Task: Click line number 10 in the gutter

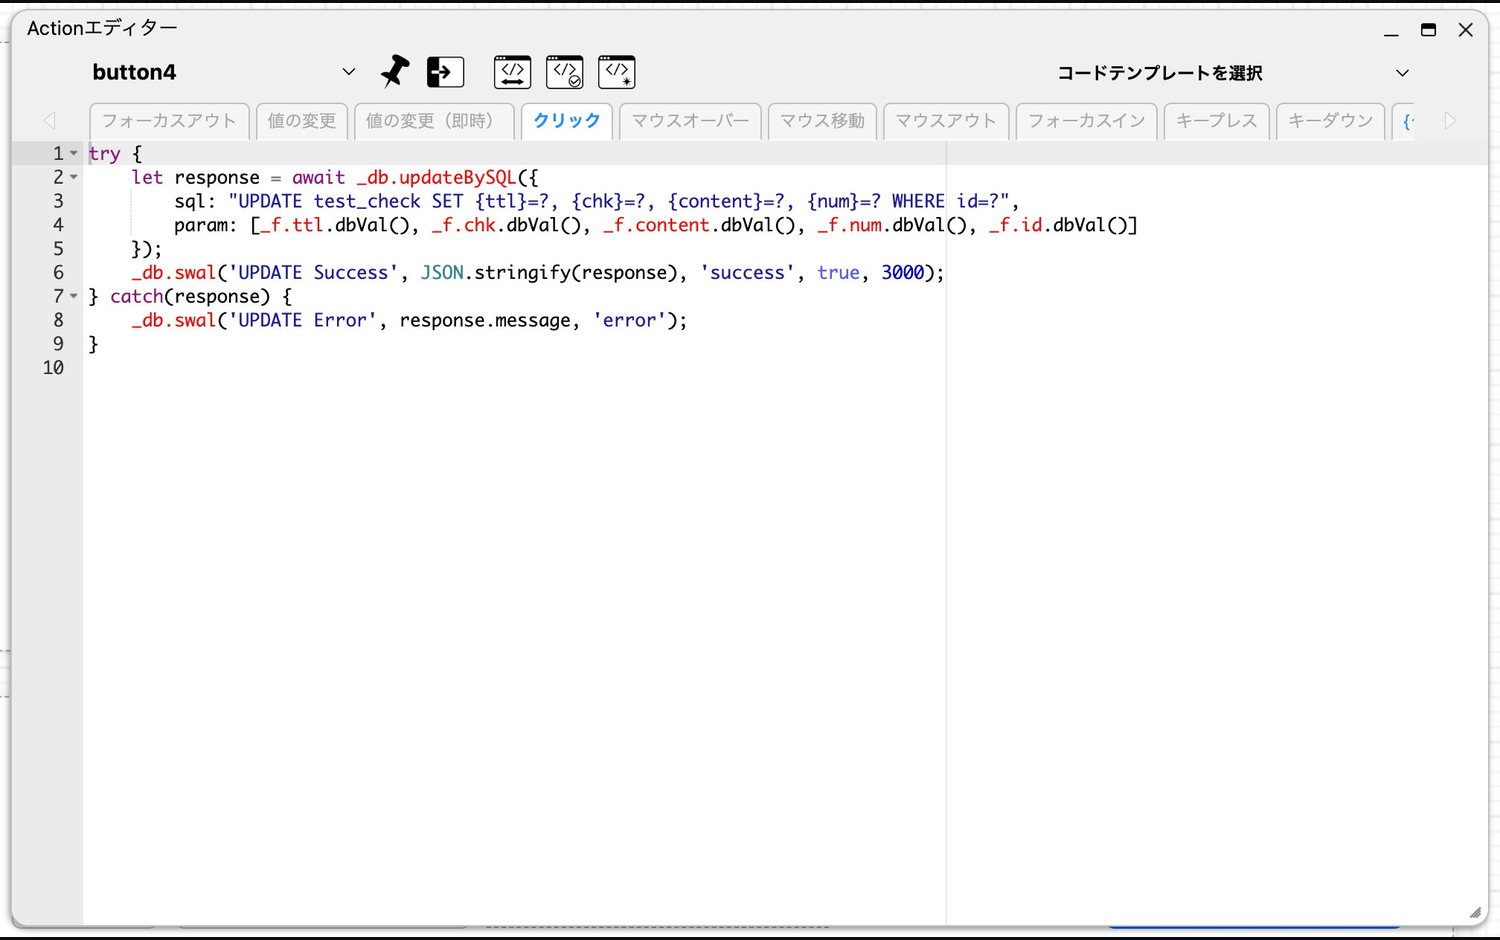Action: pyautogui.click(x=53, y=368)
